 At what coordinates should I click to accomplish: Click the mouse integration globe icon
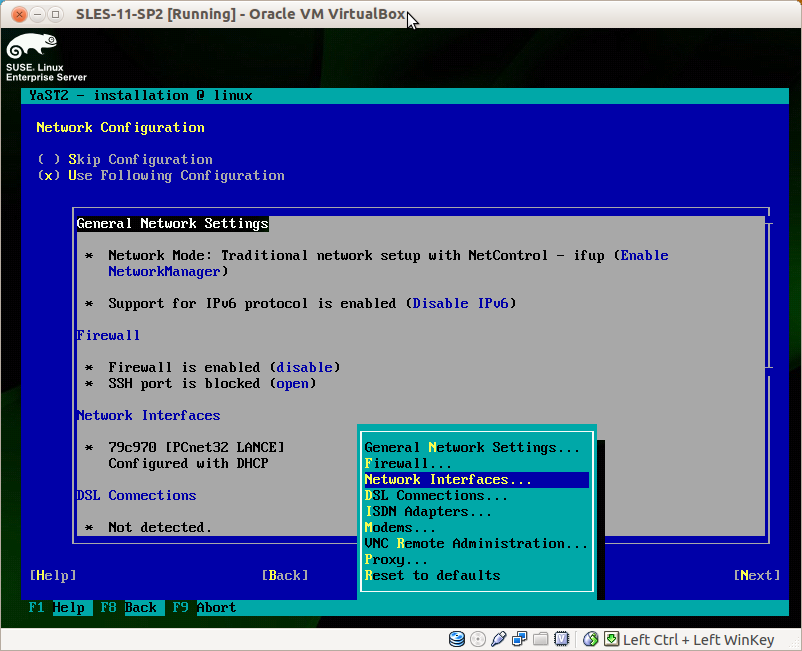(591, 639)
